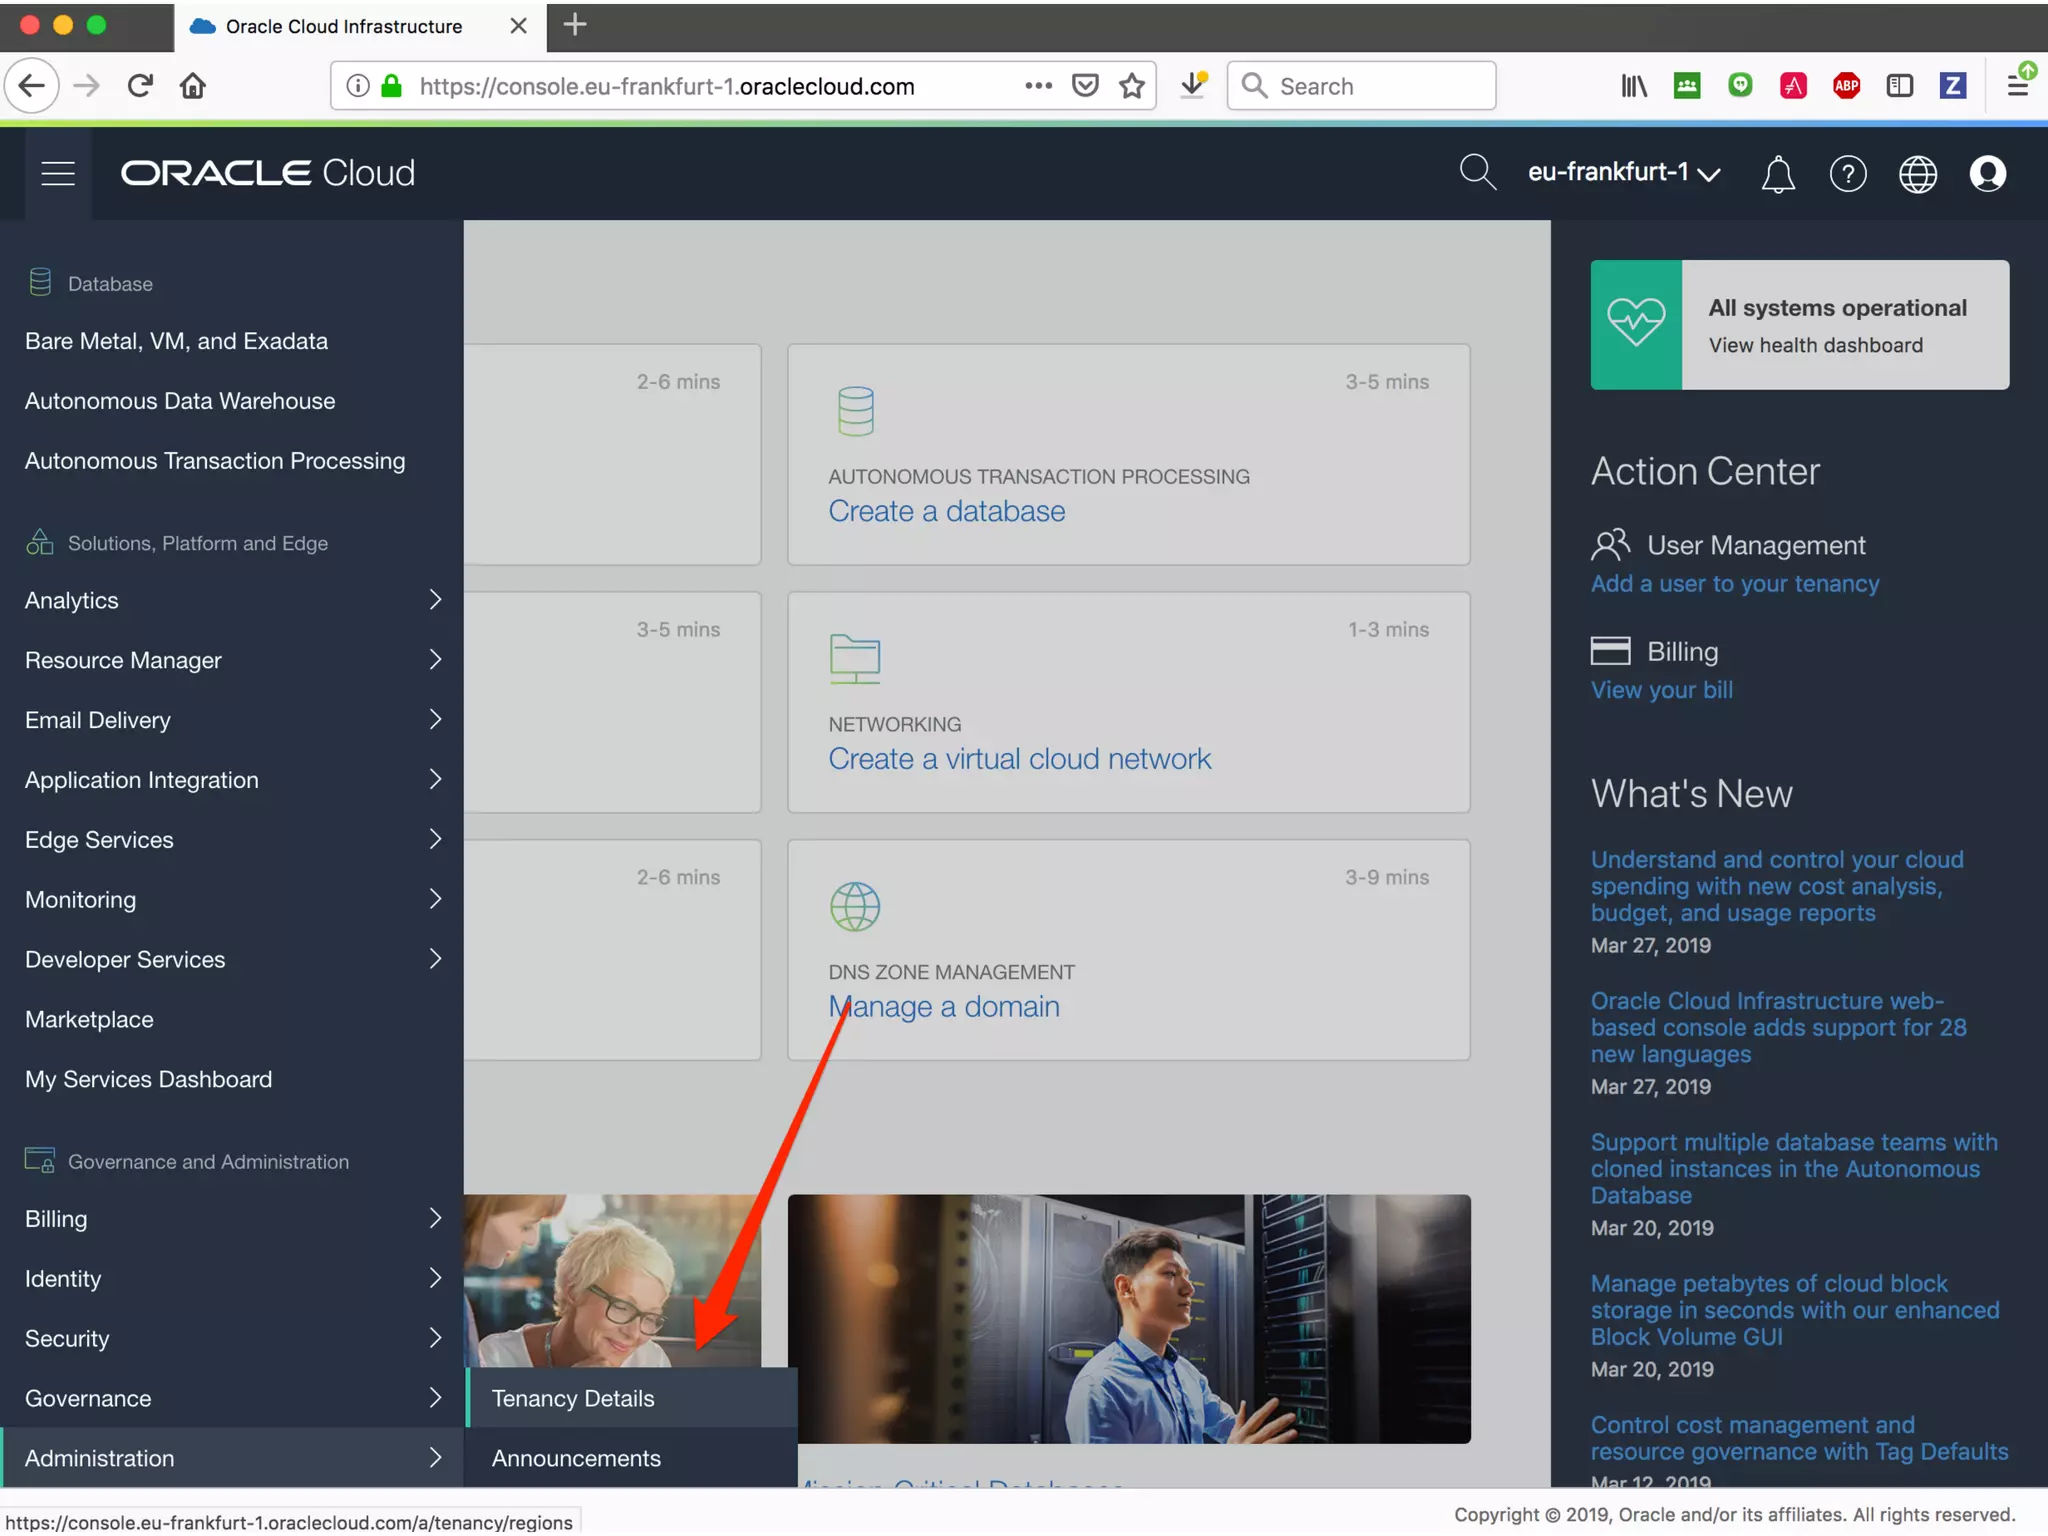Click the health dashboard heart icon

tap(1636, 324)
